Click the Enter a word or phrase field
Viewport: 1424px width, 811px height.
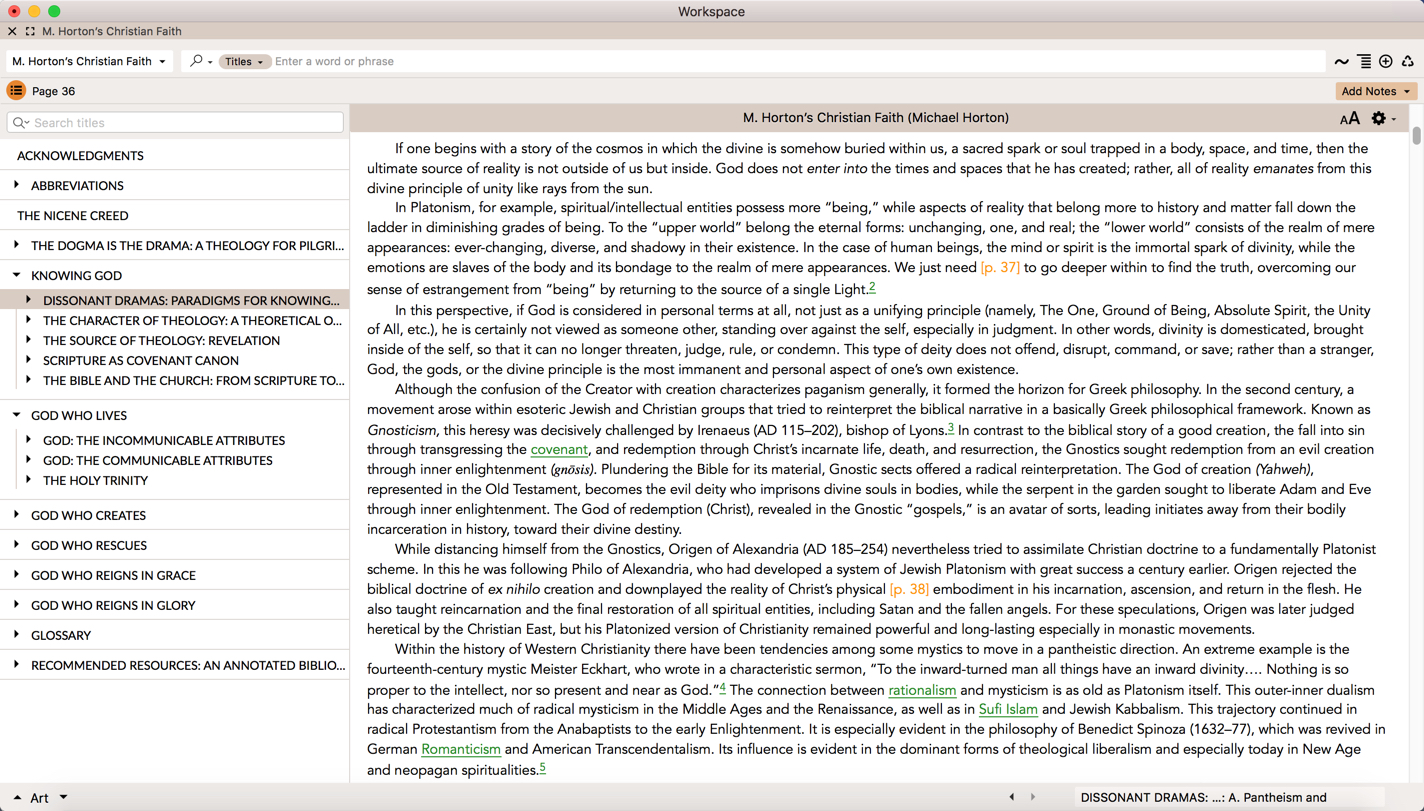(x=798, y=62)
